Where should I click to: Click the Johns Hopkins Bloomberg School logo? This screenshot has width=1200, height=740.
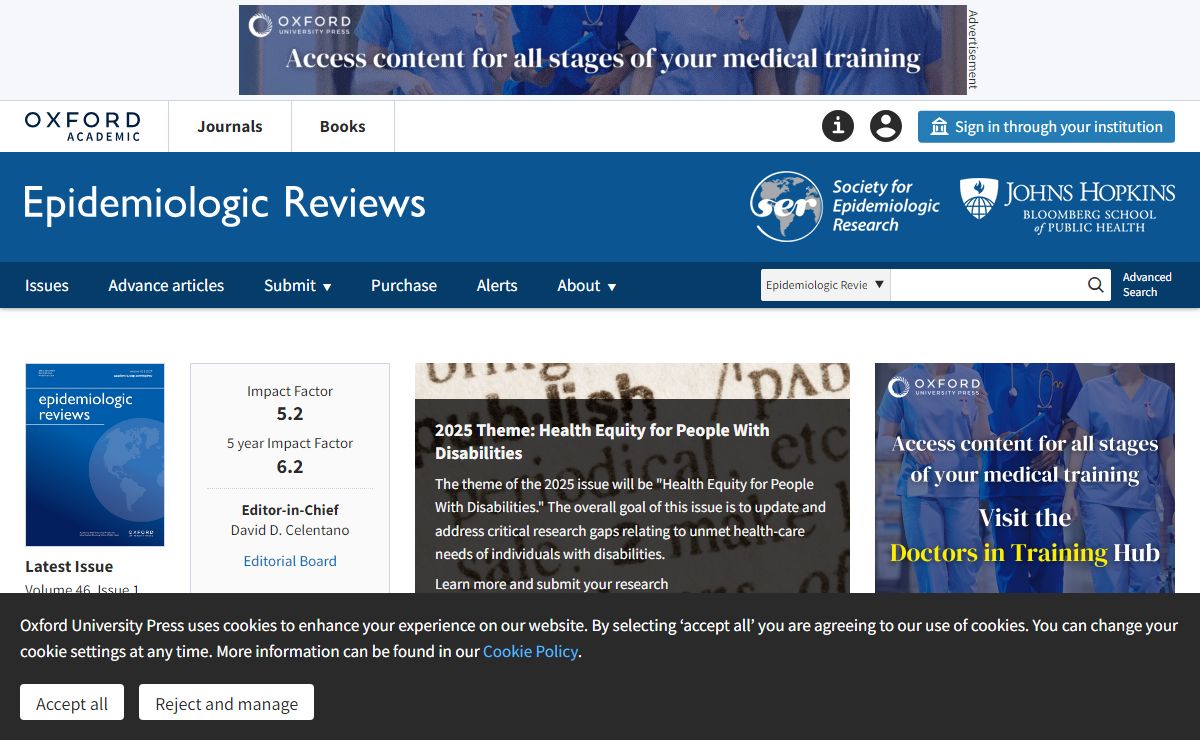[1067, 206]
